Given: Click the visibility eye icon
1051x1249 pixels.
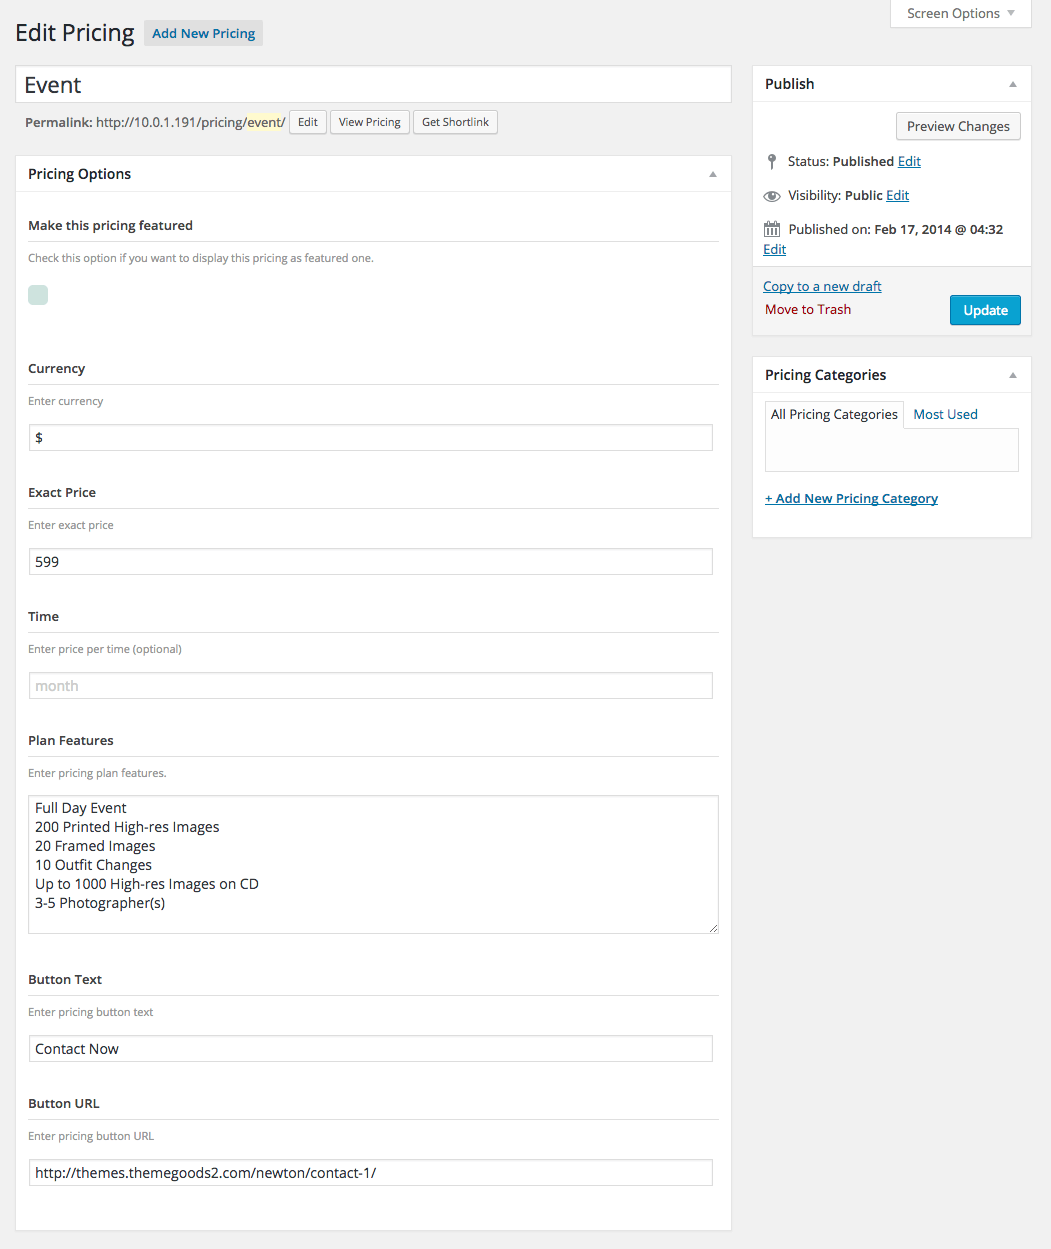Looking at the screenshot, I should click(771, 196).
